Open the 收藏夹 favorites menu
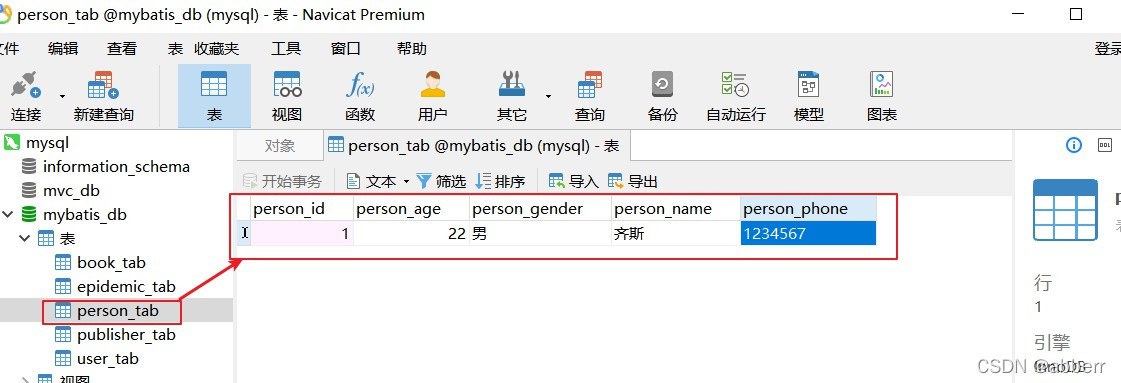Viewport: 1121px width, 383px height. point(217,49)
